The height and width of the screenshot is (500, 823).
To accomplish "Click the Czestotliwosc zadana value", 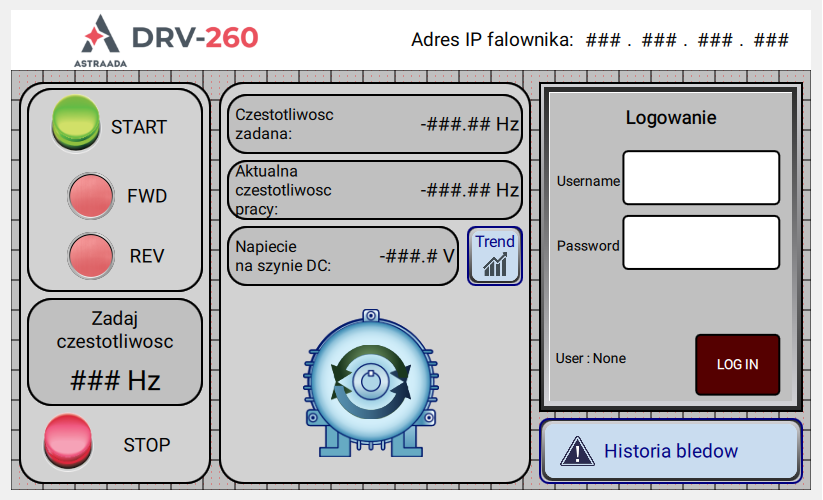I will pos(470,124).
